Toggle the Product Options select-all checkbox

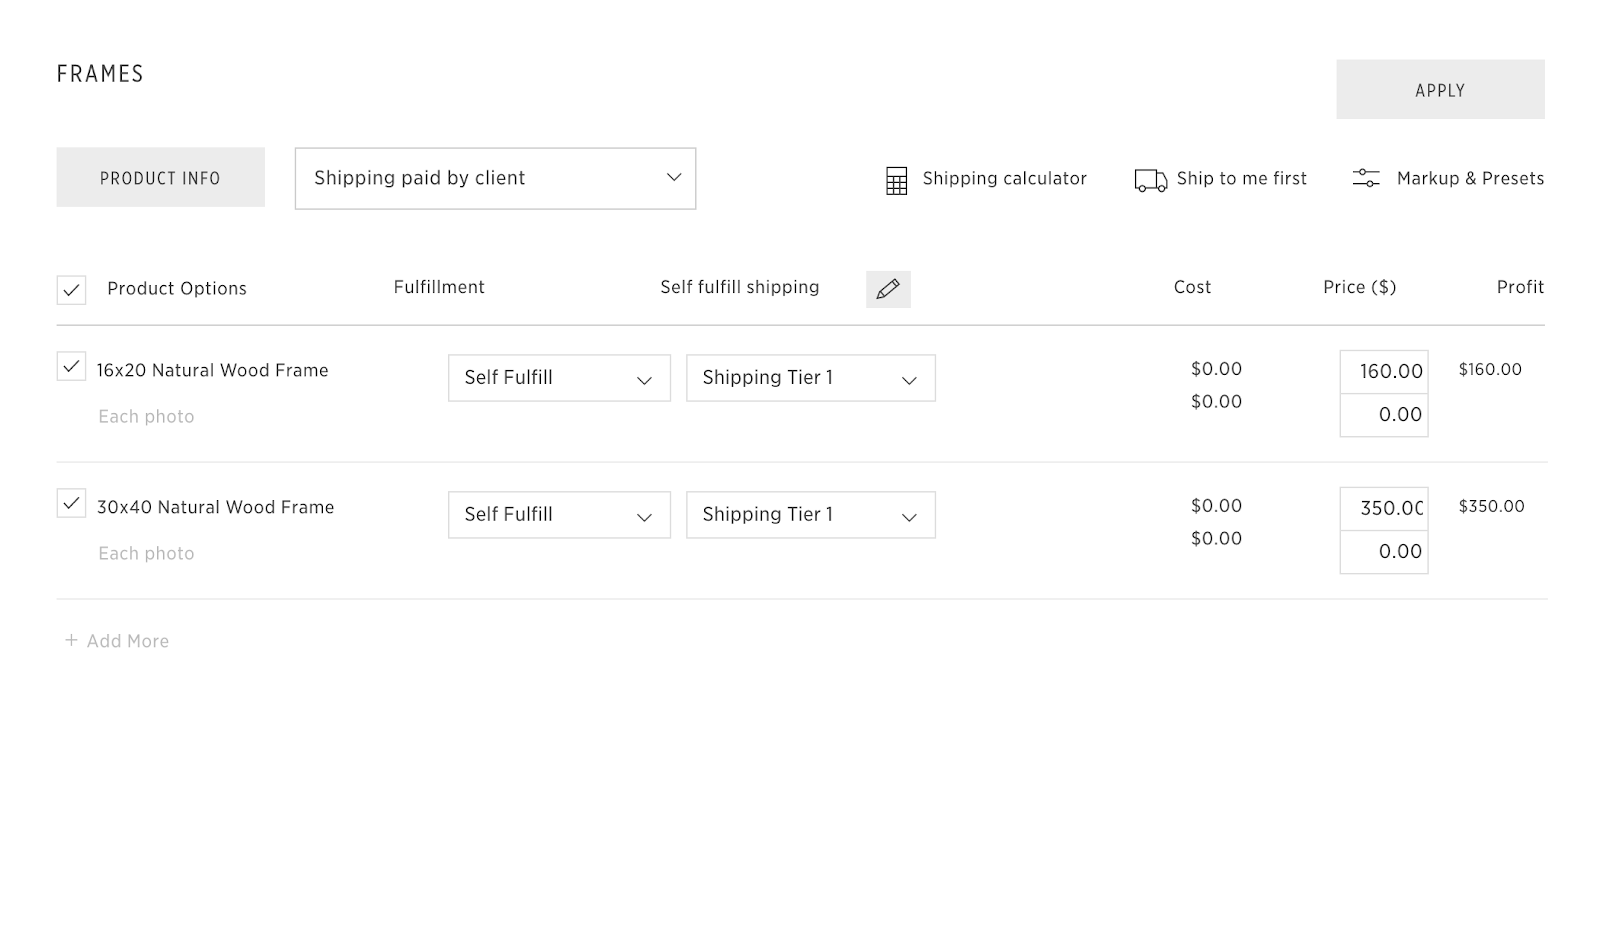point(71,290)
